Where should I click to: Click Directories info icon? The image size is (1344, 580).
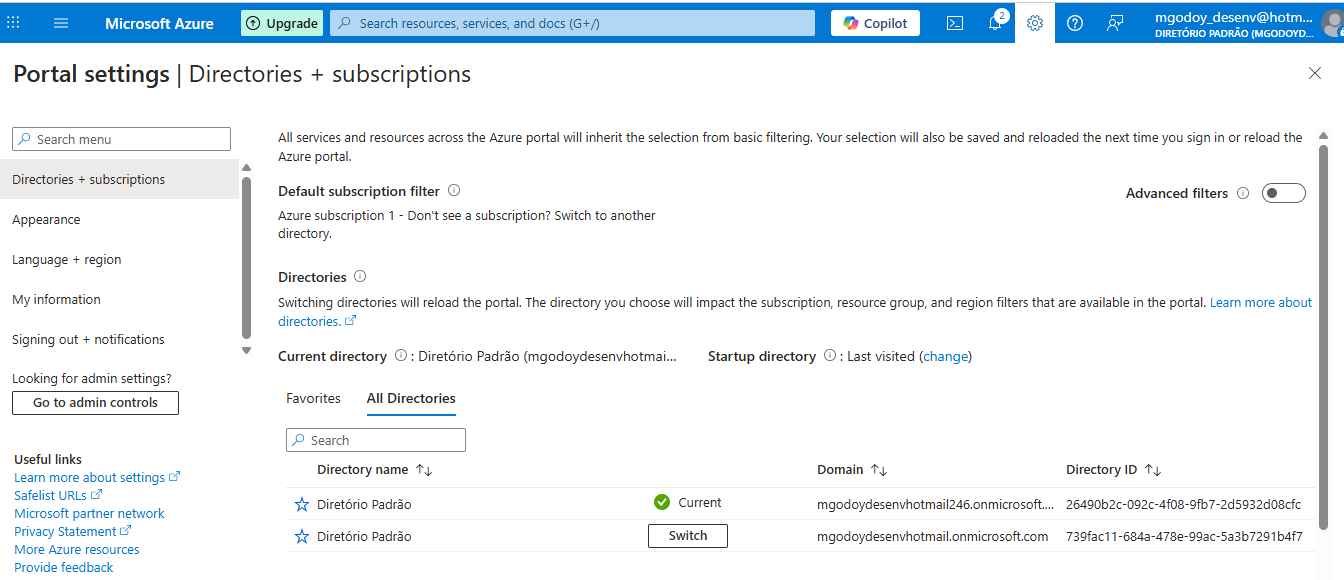pyautogui.click(x=360, y=276)
